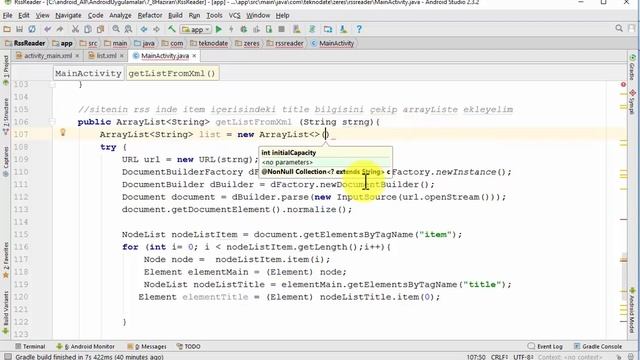Viewport: 640px width, 360px height.
Task: Click the UTF-8 encoding status entry
Action: [x=523, y=357]
